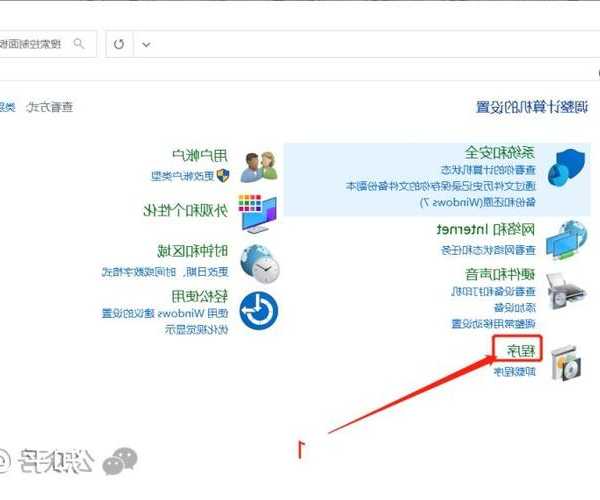This screenshot has height=500, width=600.
Task: Open the 外观和个性化 monitor icon
Action: [258, 213]
